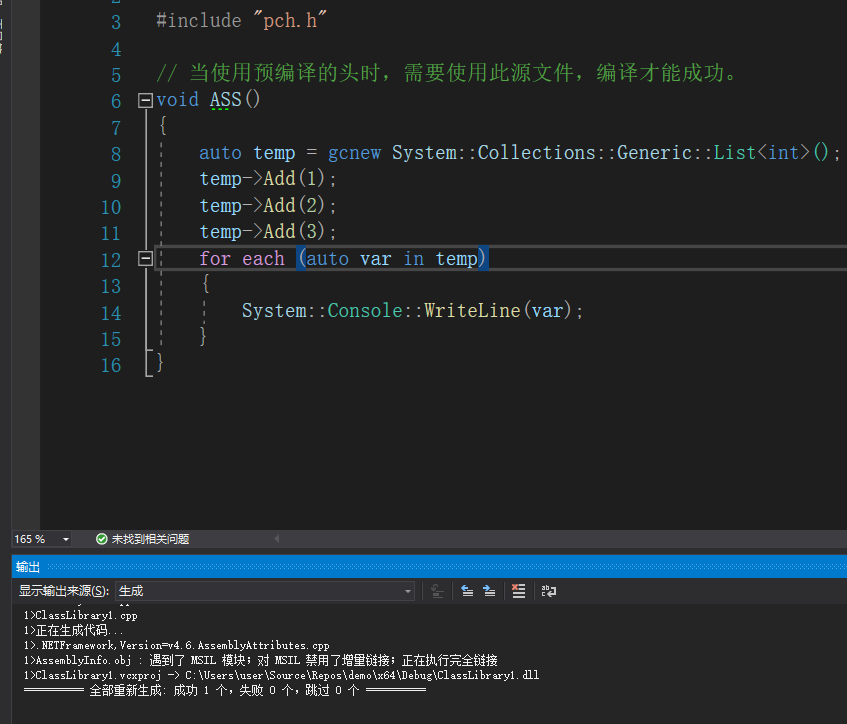
Task: Place cursor on the gcnew keyword
Action: point(354,153)
